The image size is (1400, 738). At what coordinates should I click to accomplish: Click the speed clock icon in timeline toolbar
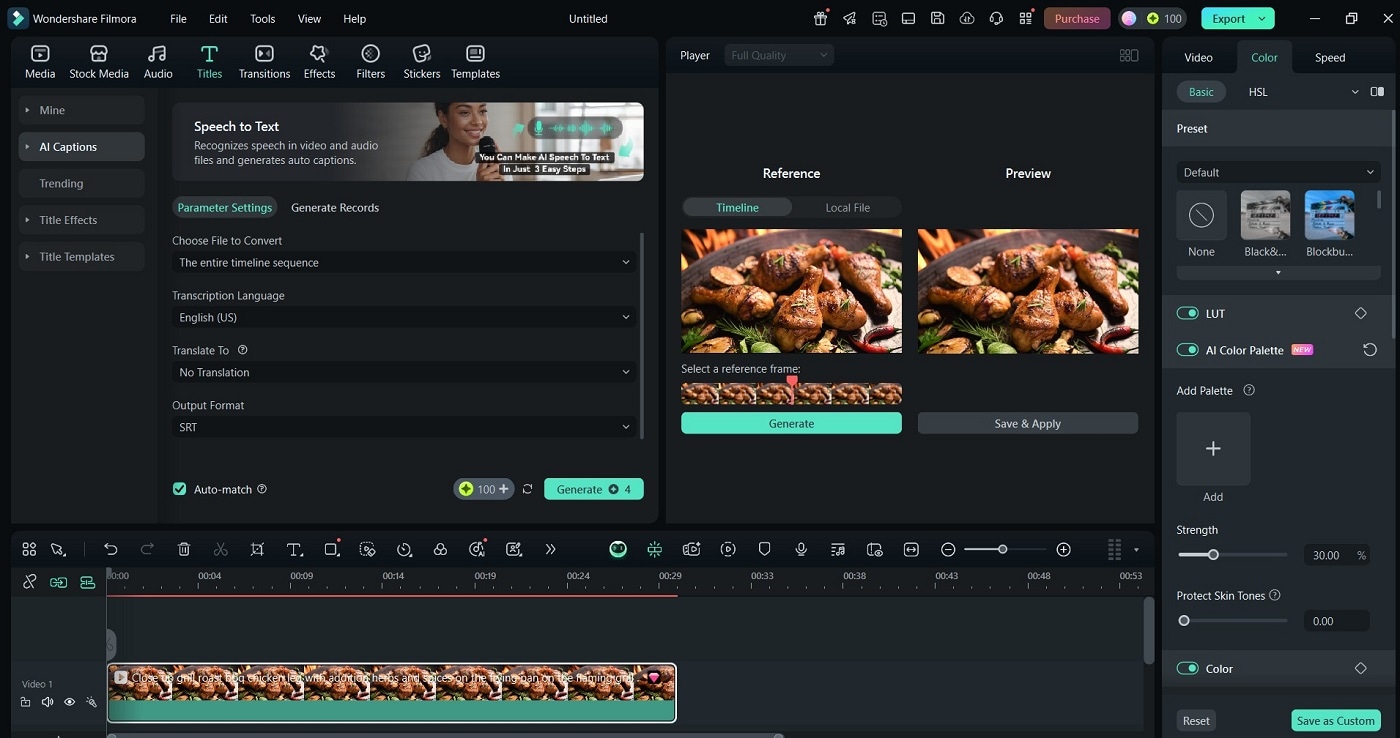point(404,549)
